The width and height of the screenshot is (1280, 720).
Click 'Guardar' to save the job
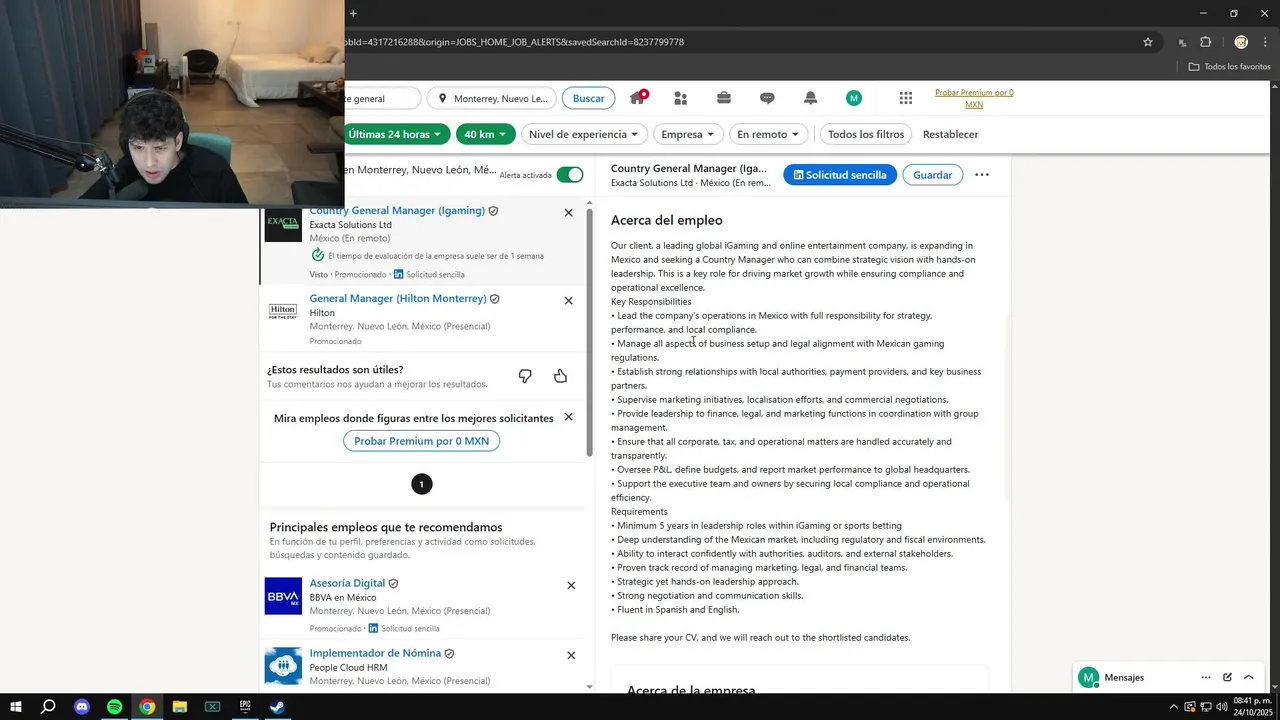click(x=932, y=175)
